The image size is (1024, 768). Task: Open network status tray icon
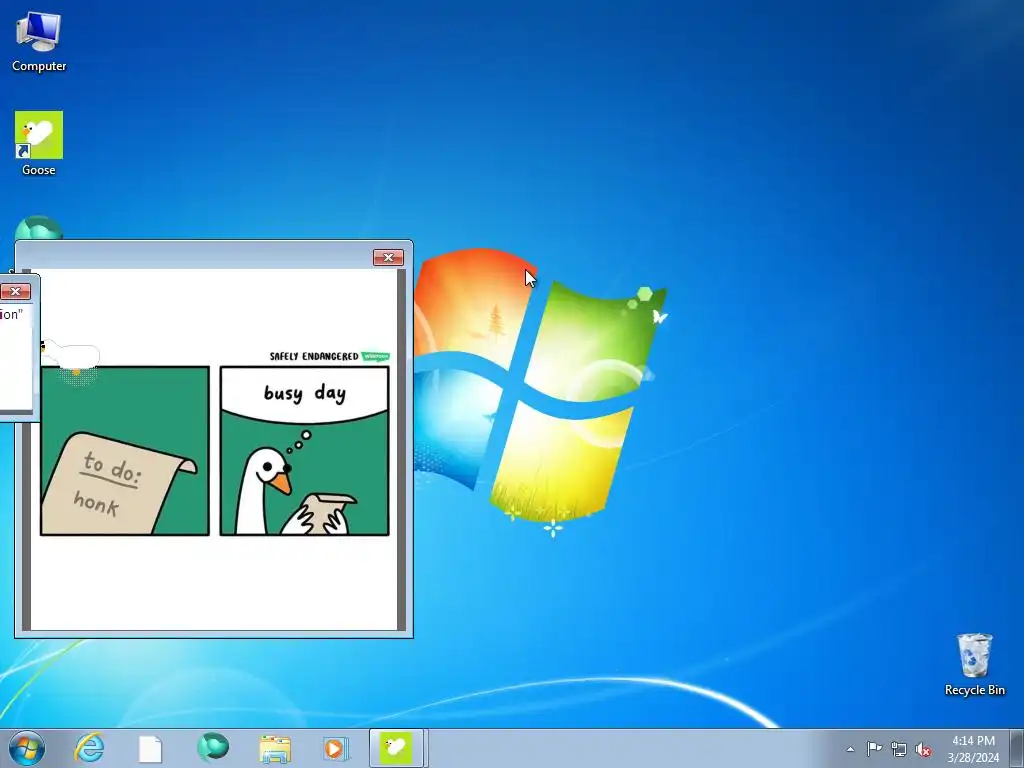(x=899, y=749)
